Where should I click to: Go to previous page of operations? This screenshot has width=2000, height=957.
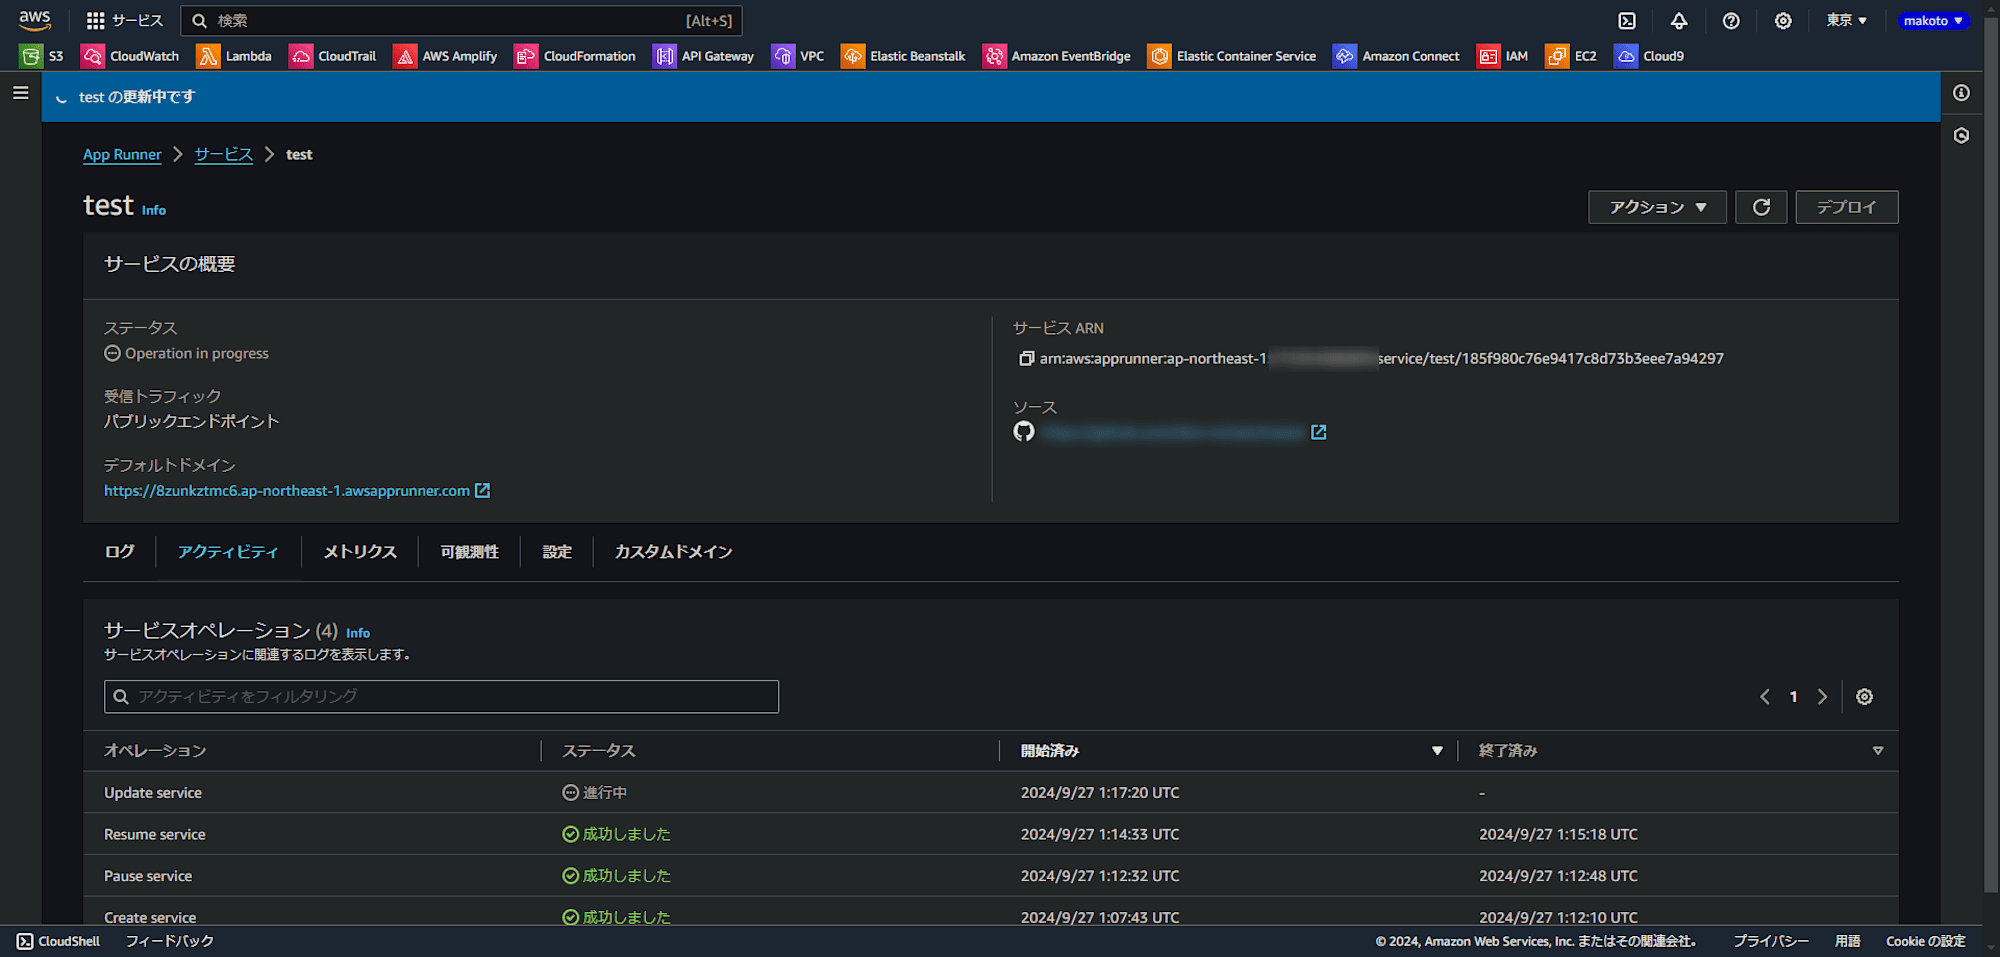pyautogui.click(x=1765, y=697)
